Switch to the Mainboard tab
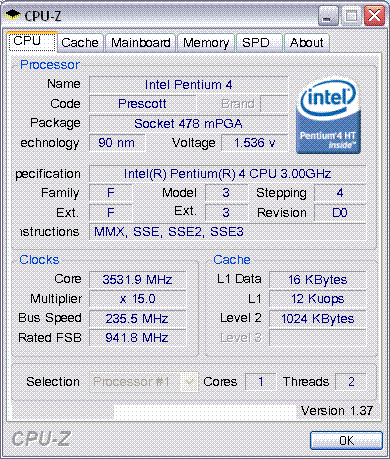Image resolution: width=390 pixels, height=459 pixels. point(140,43)
